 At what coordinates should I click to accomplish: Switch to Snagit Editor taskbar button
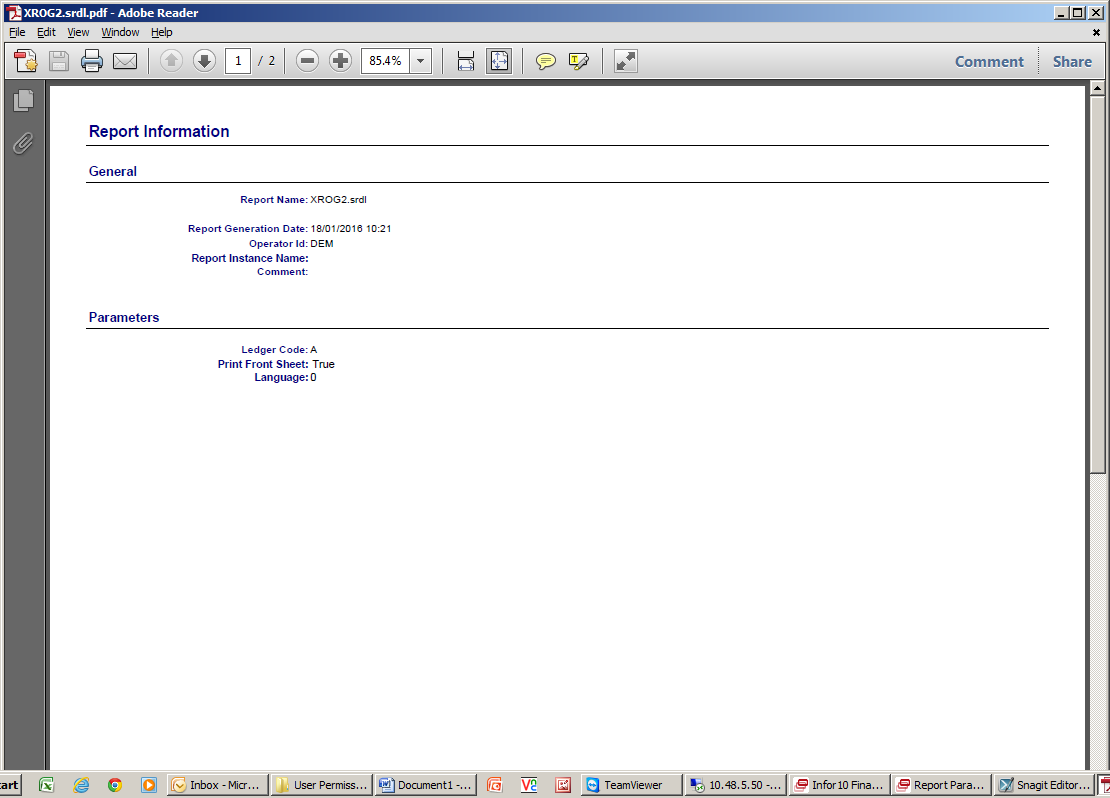click(1045, 785)
